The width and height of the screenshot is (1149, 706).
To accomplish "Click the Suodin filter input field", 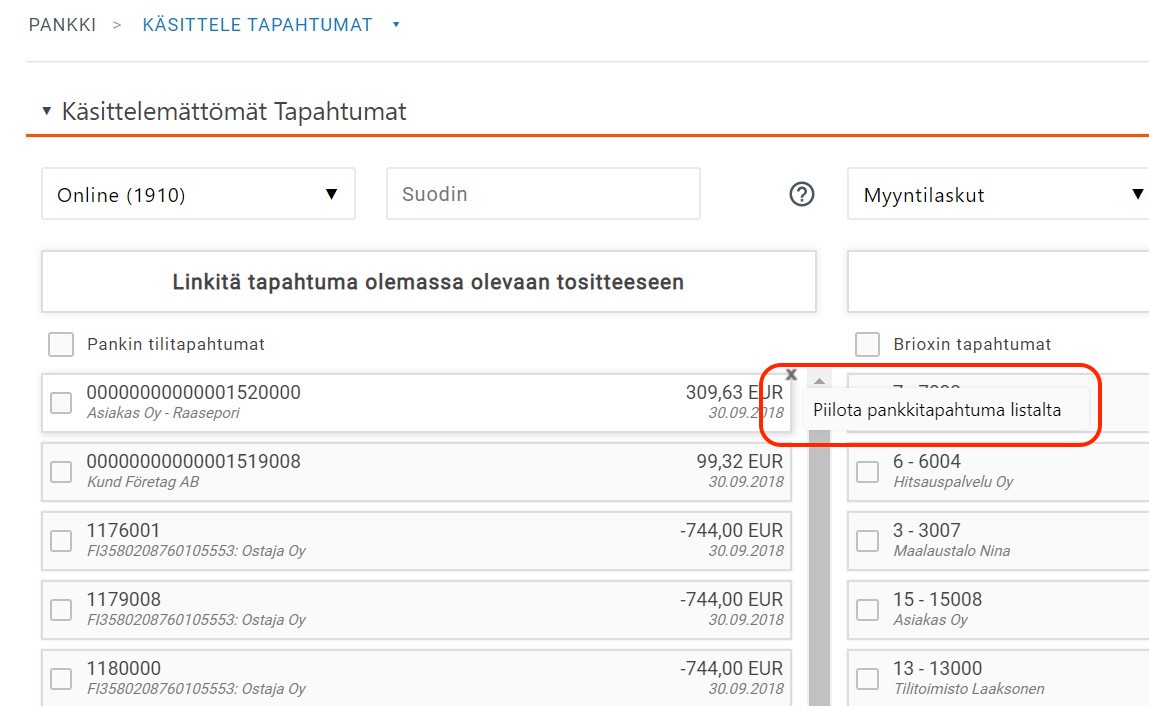I will pyautogui.click(x=543, y=194).
